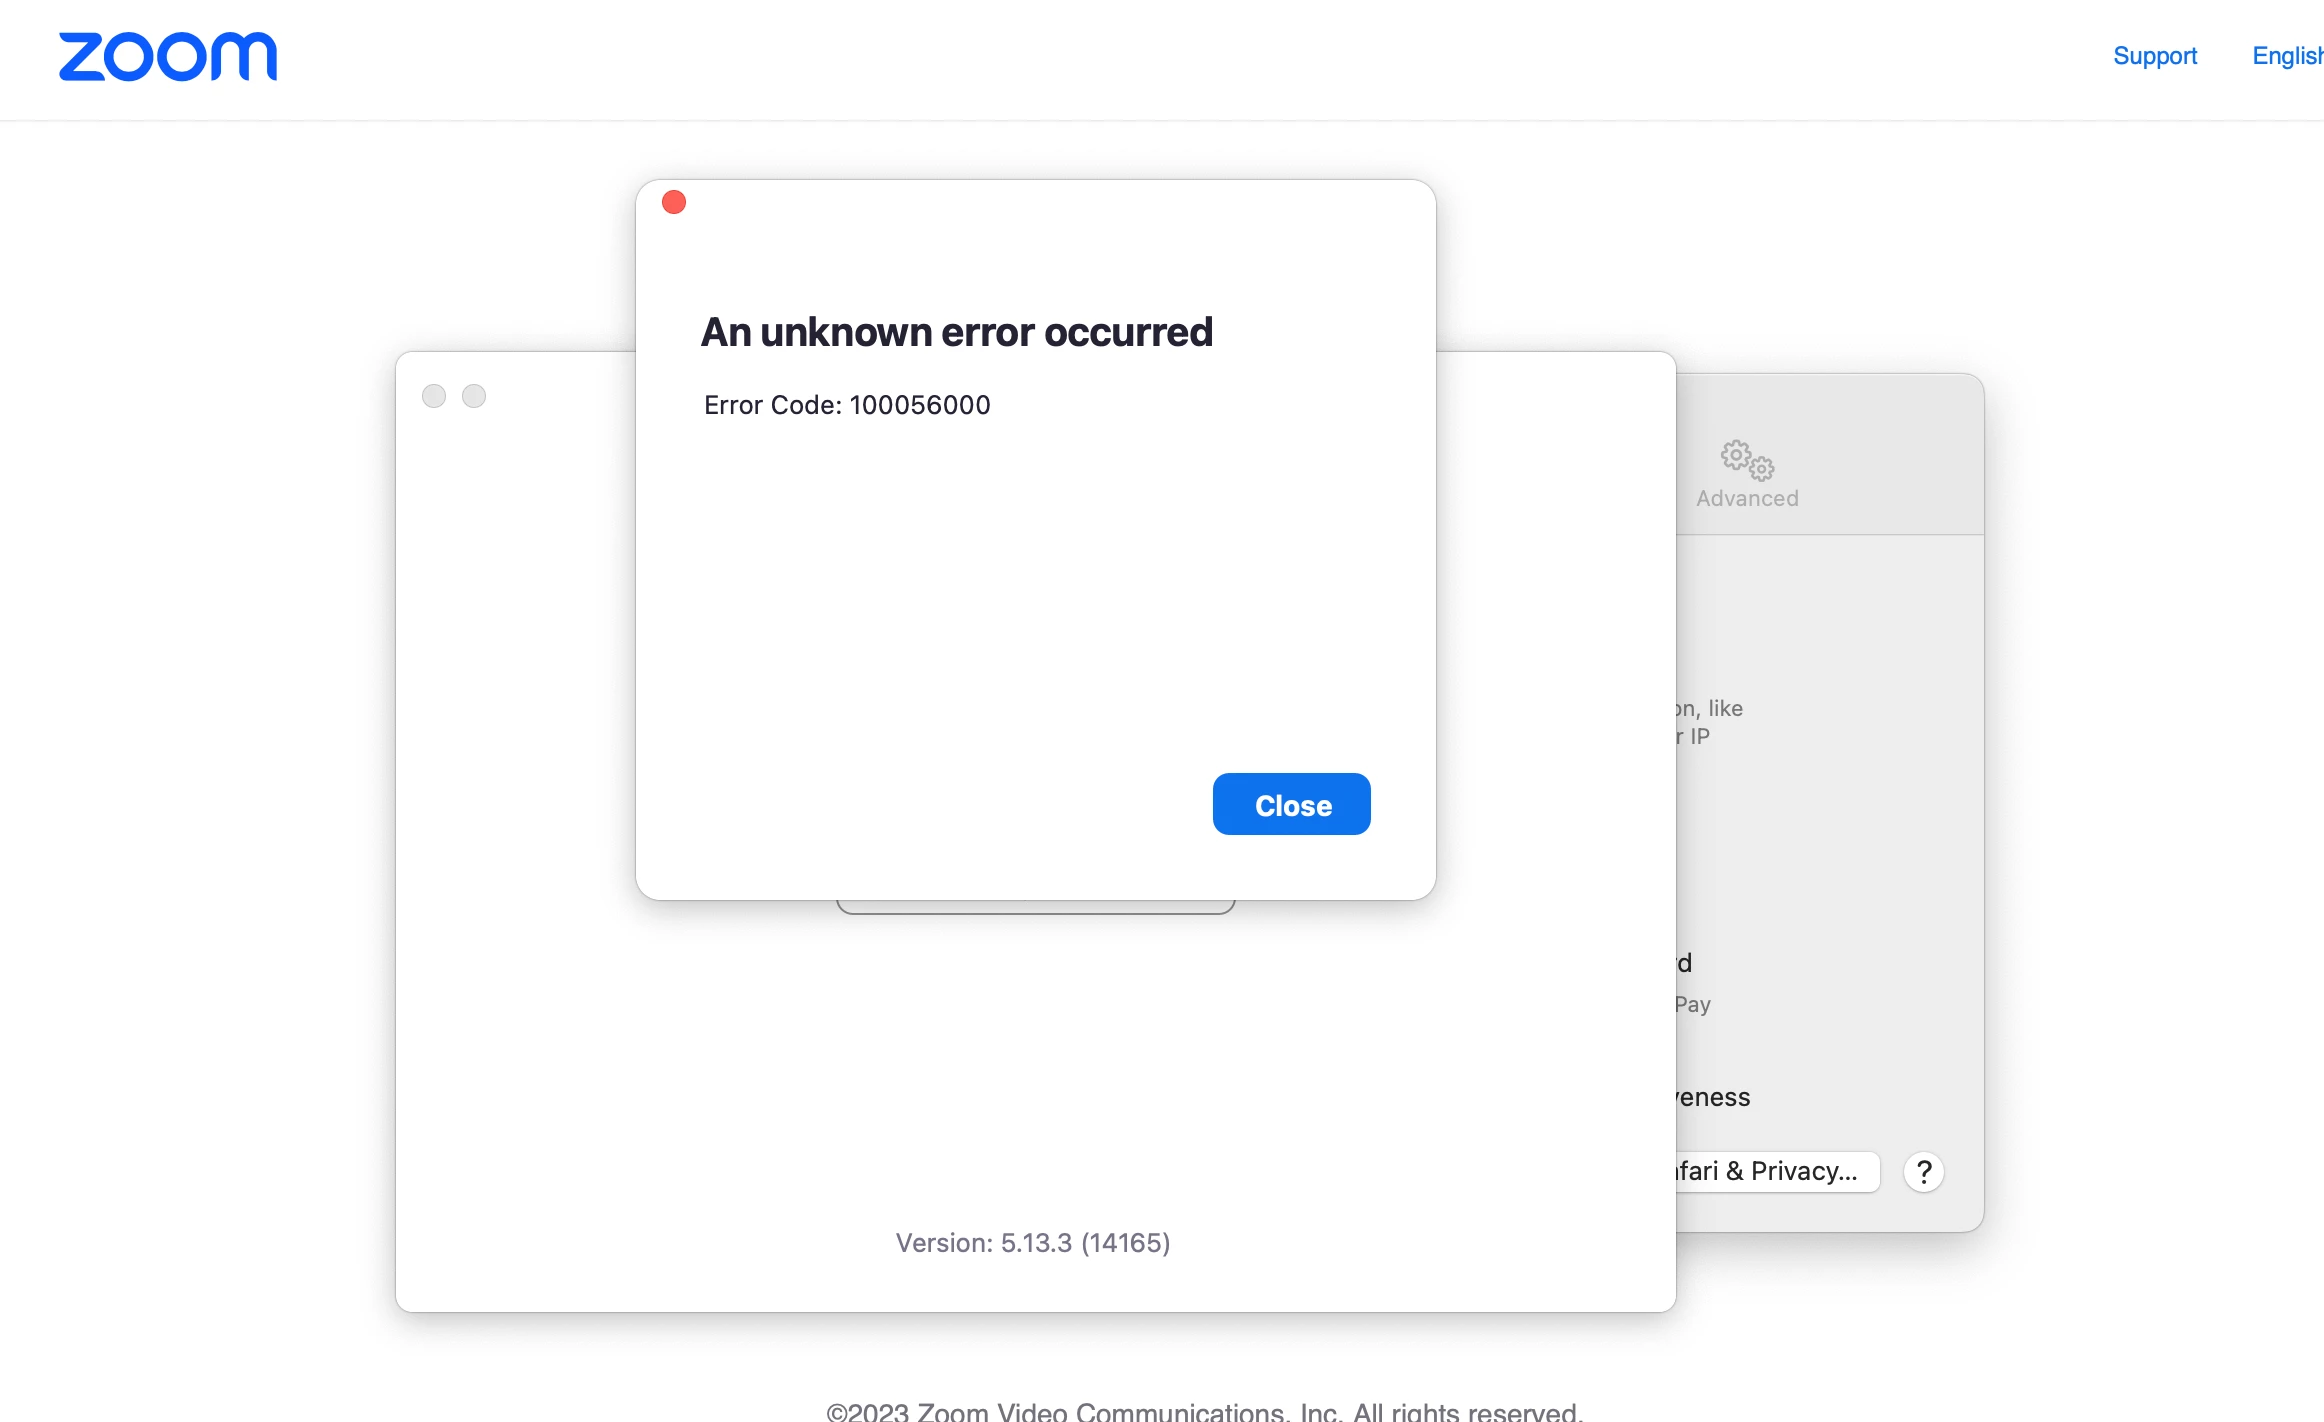Viewport: 2324px width, 1422px height.
Task: Click the first gray window button behind dialog
Action: [x=434, y=396]
